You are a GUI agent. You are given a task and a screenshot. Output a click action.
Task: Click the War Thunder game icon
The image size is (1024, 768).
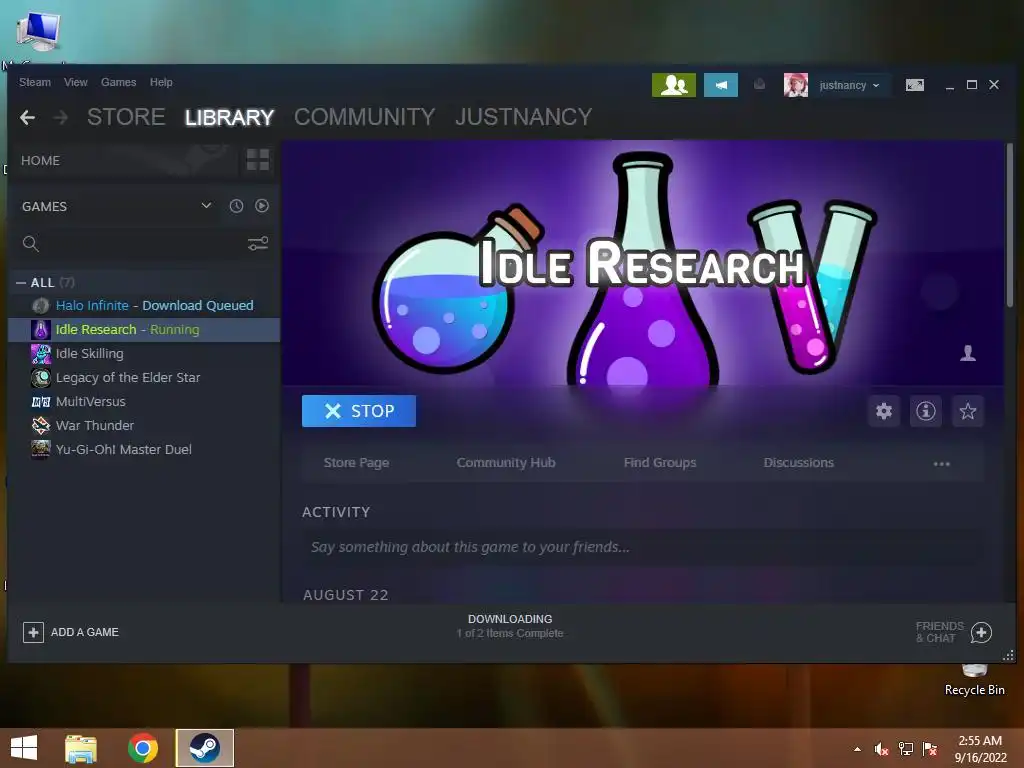pos(40,425)
